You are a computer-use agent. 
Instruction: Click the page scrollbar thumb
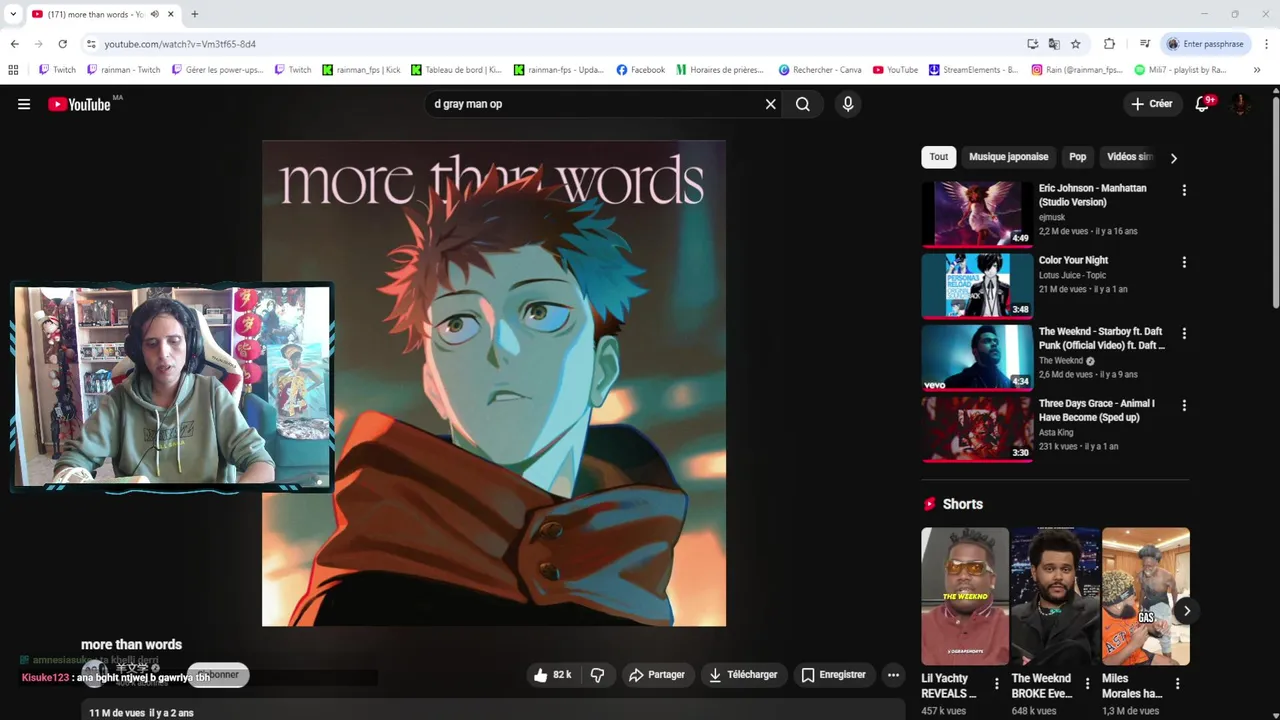click(1275, 200)
